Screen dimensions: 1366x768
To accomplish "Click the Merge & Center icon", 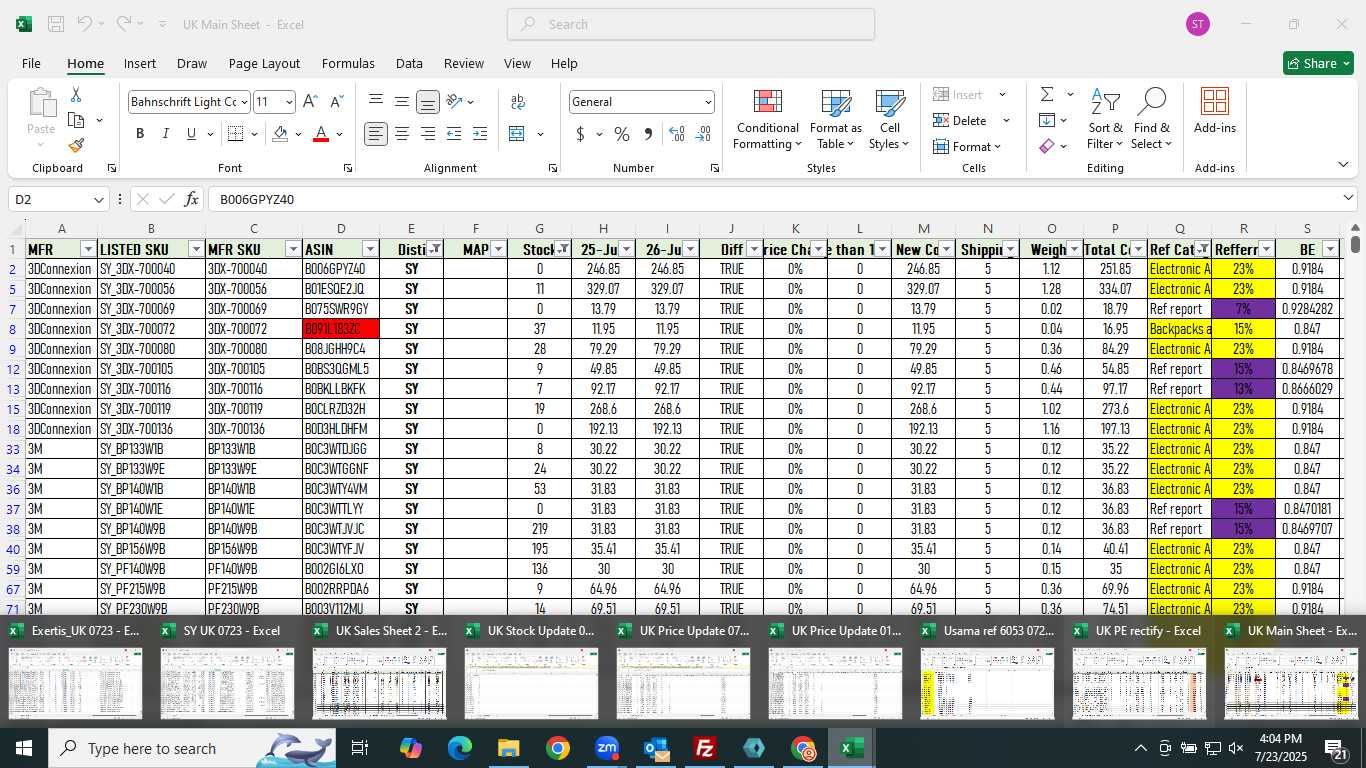I will [517, 133].
